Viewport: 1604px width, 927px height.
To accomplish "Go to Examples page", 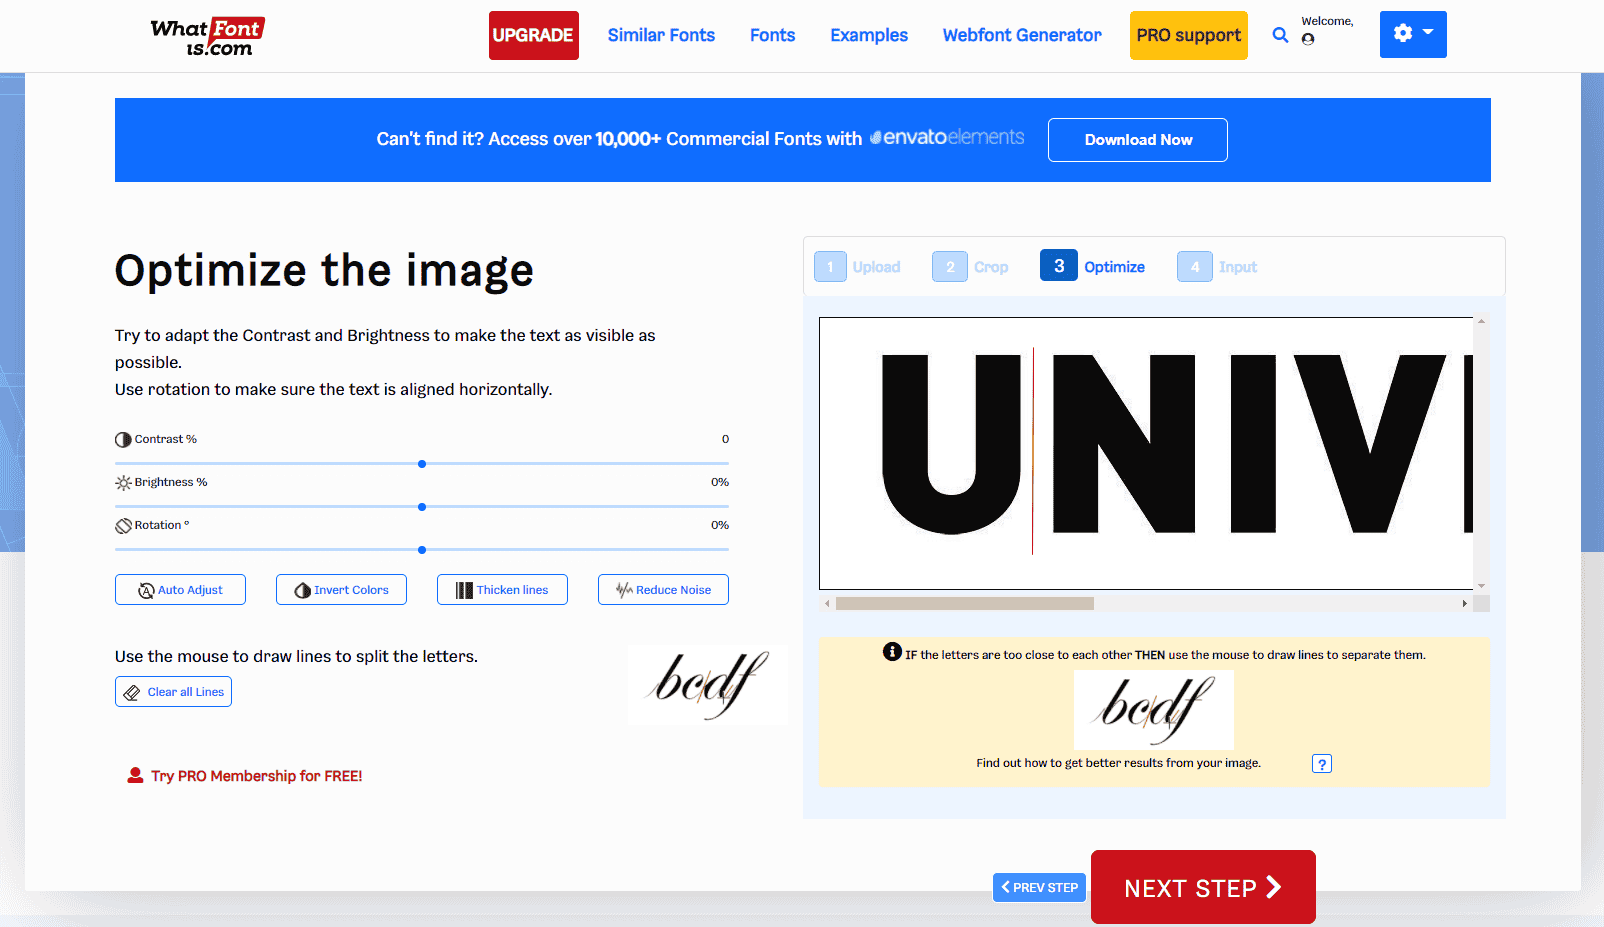I will 869,35.
